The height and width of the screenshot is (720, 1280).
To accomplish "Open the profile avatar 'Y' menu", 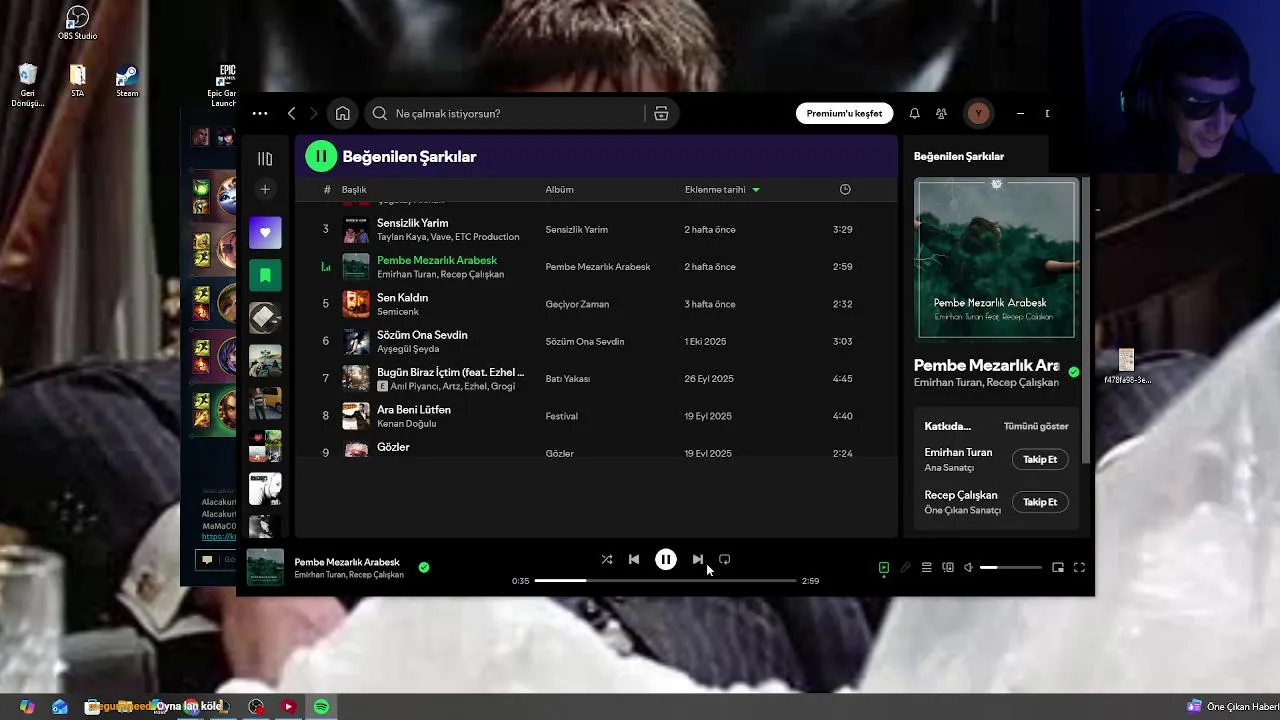I will 978,114.
